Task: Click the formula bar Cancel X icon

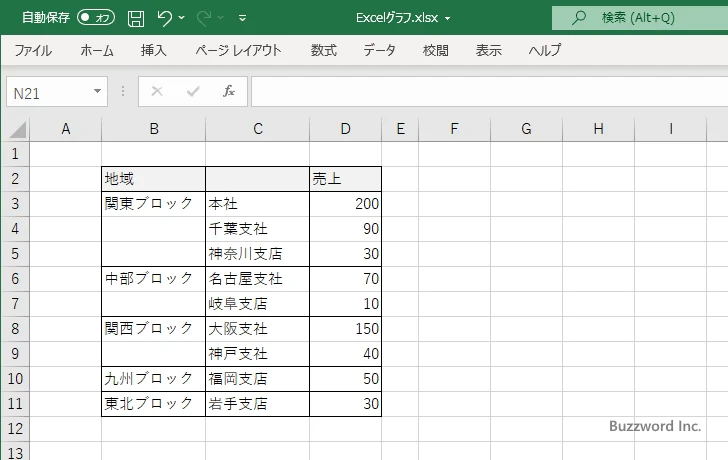Action: pos(157,91)
